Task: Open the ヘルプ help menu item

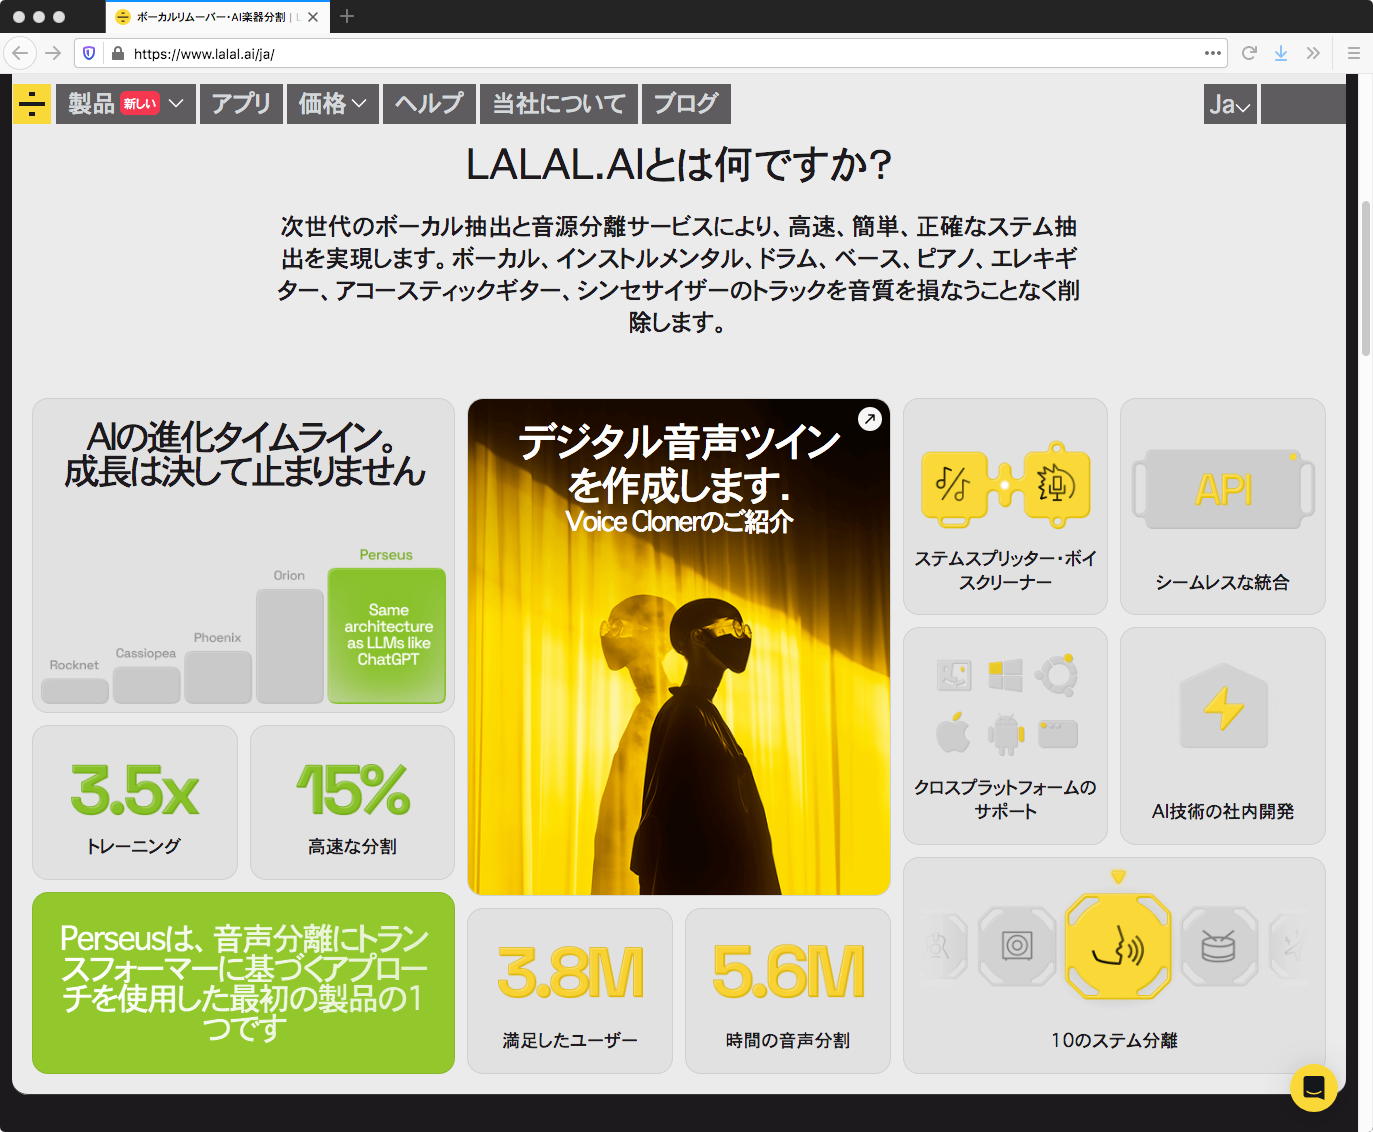Action: [x=429, y=104]
